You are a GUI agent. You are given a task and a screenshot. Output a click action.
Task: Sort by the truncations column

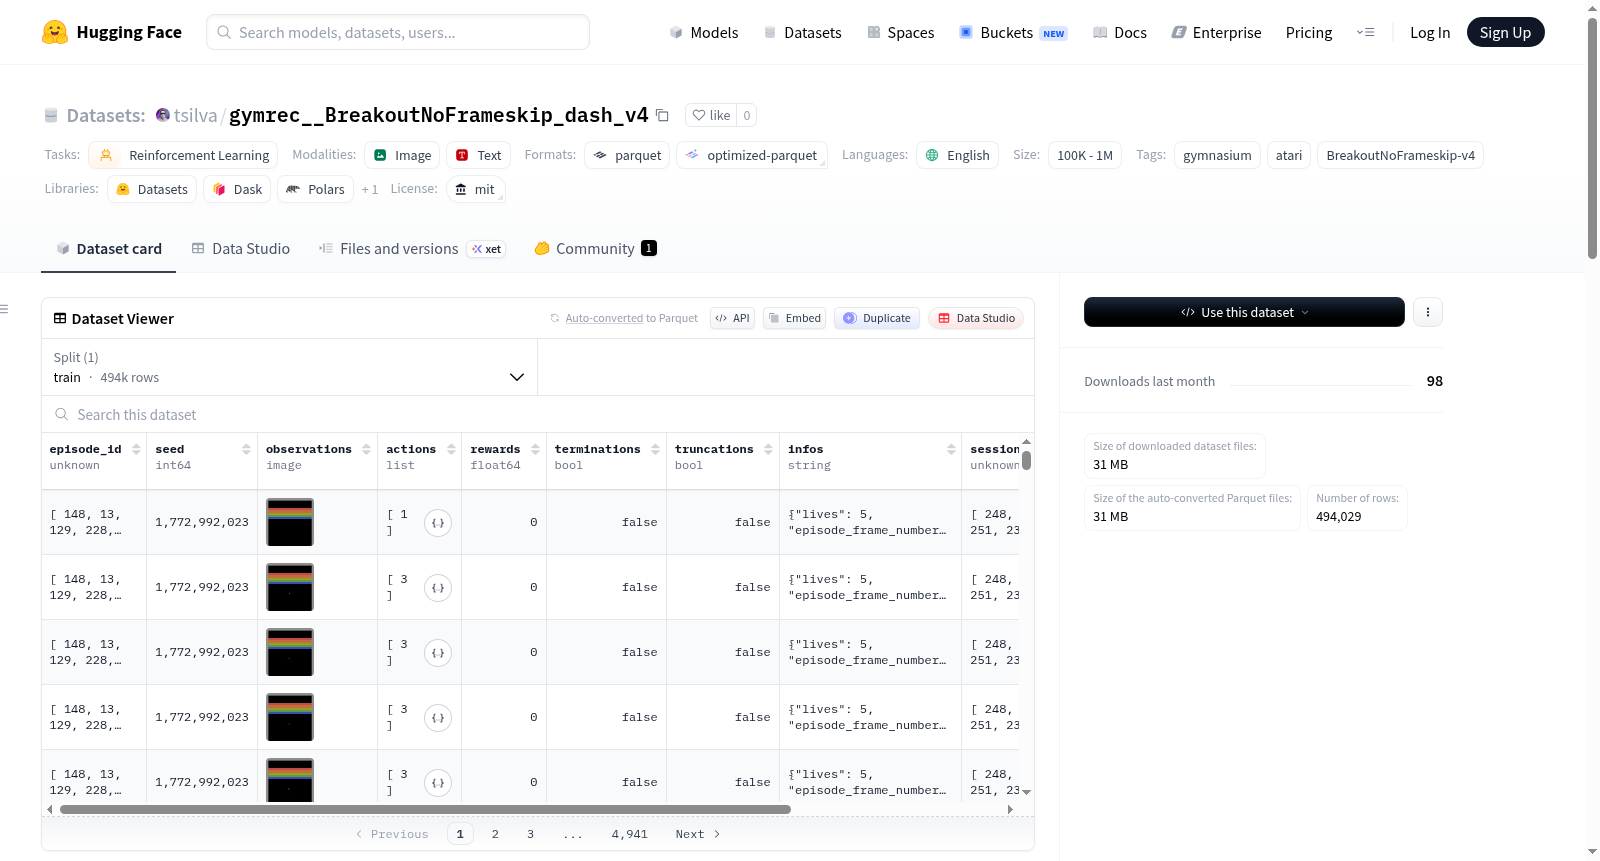pyautogui.click(x=768, y=450)
